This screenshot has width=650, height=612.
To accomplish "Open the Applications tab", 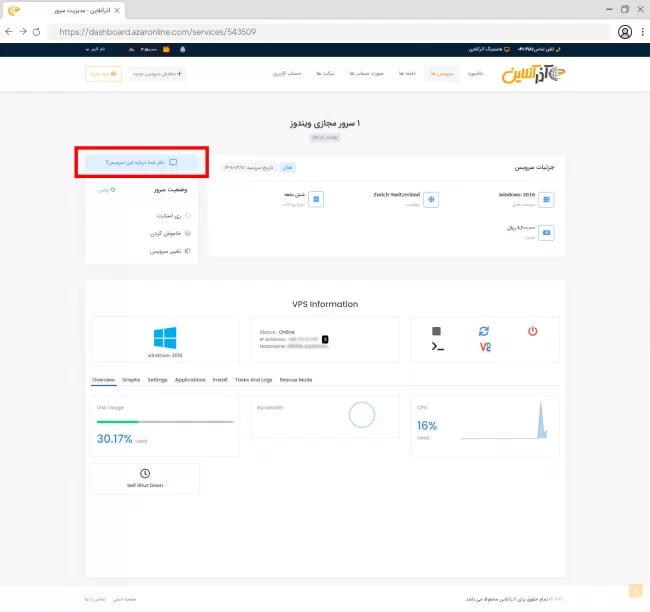I will (x=190, y=380).
